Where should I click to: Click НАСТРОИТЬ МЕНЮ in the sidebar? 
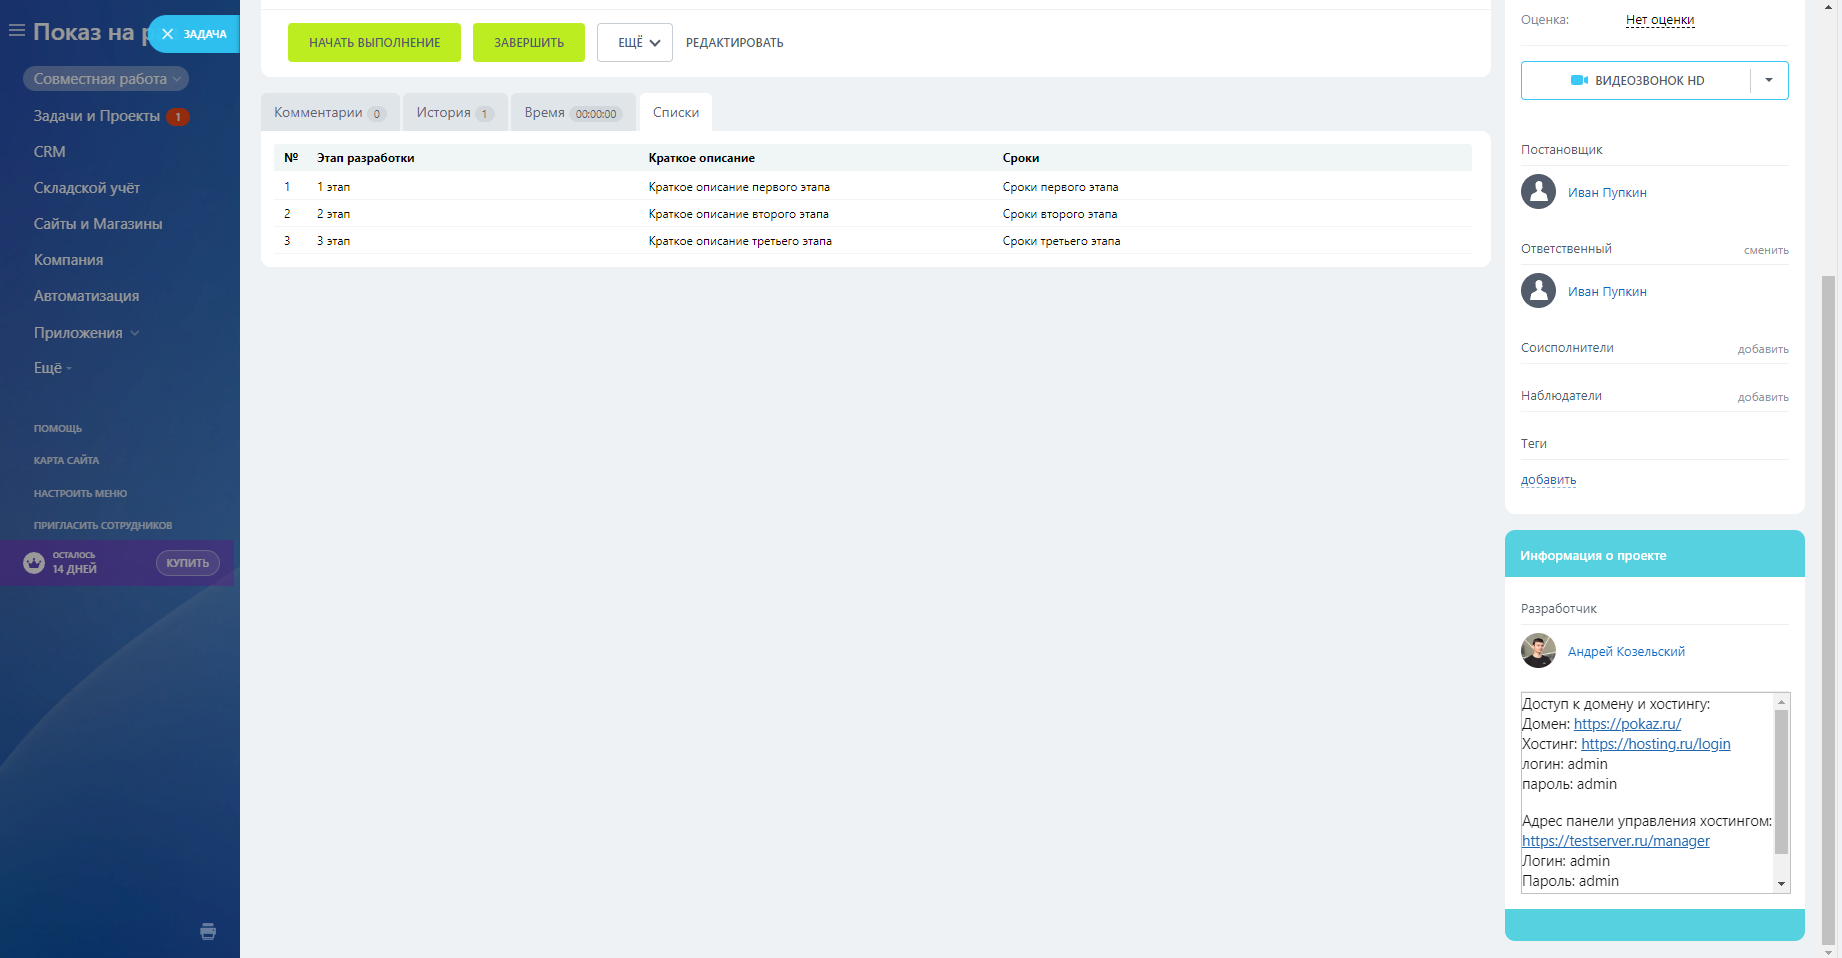tap(80, 494)
